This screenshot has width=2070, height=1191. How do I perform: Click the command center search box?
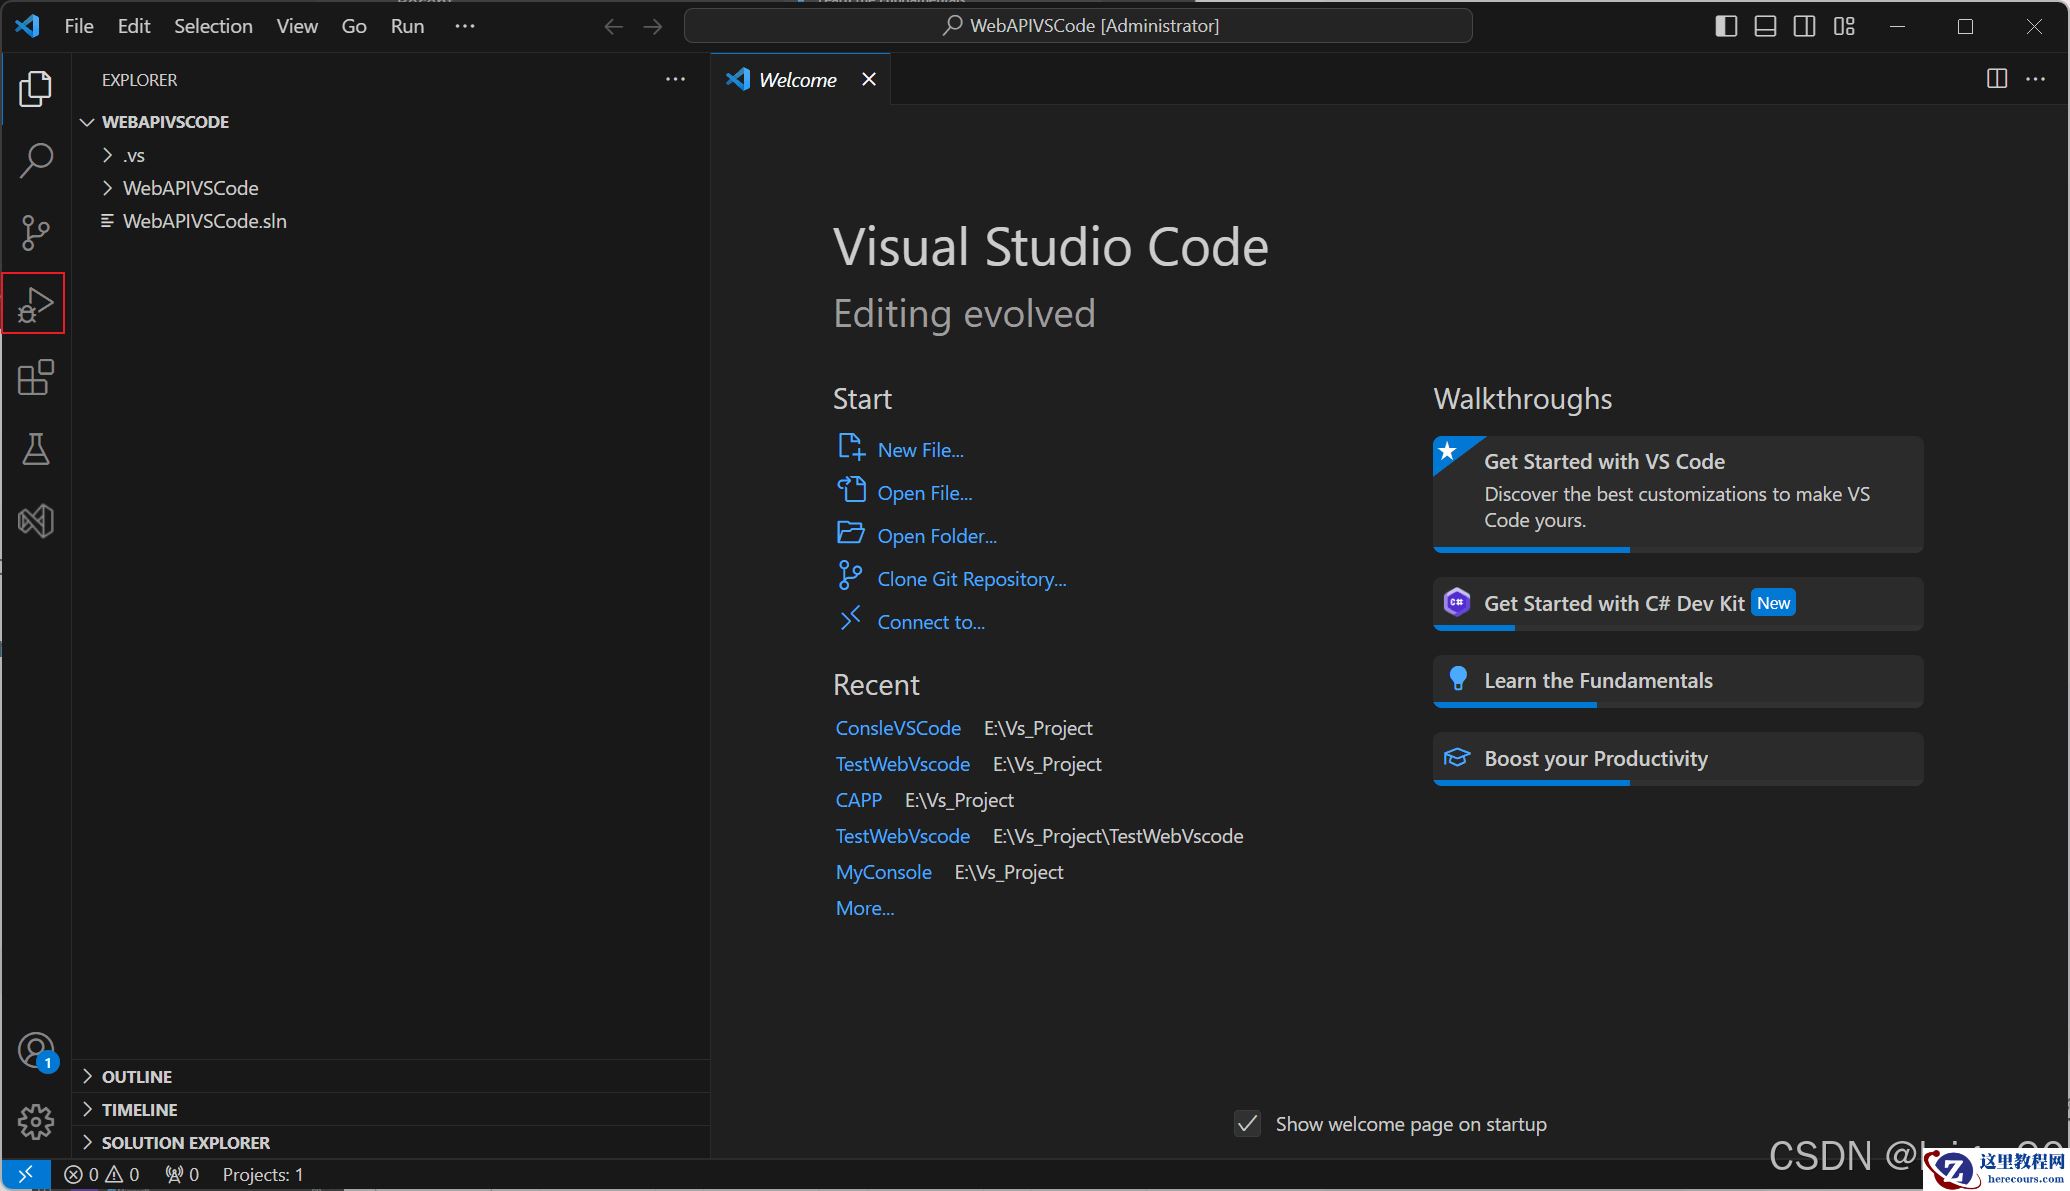1078,26
